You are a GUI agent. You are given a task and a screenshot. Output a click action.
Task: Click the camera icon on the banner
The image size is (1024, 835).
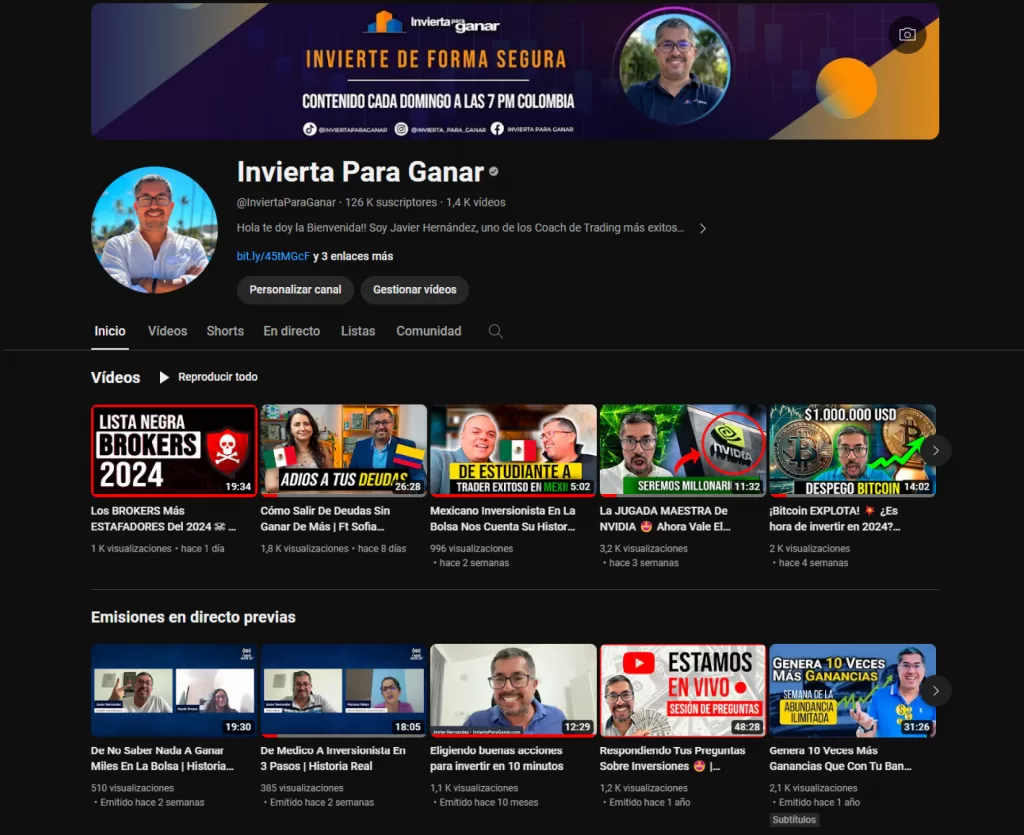(x=906, y=35)
